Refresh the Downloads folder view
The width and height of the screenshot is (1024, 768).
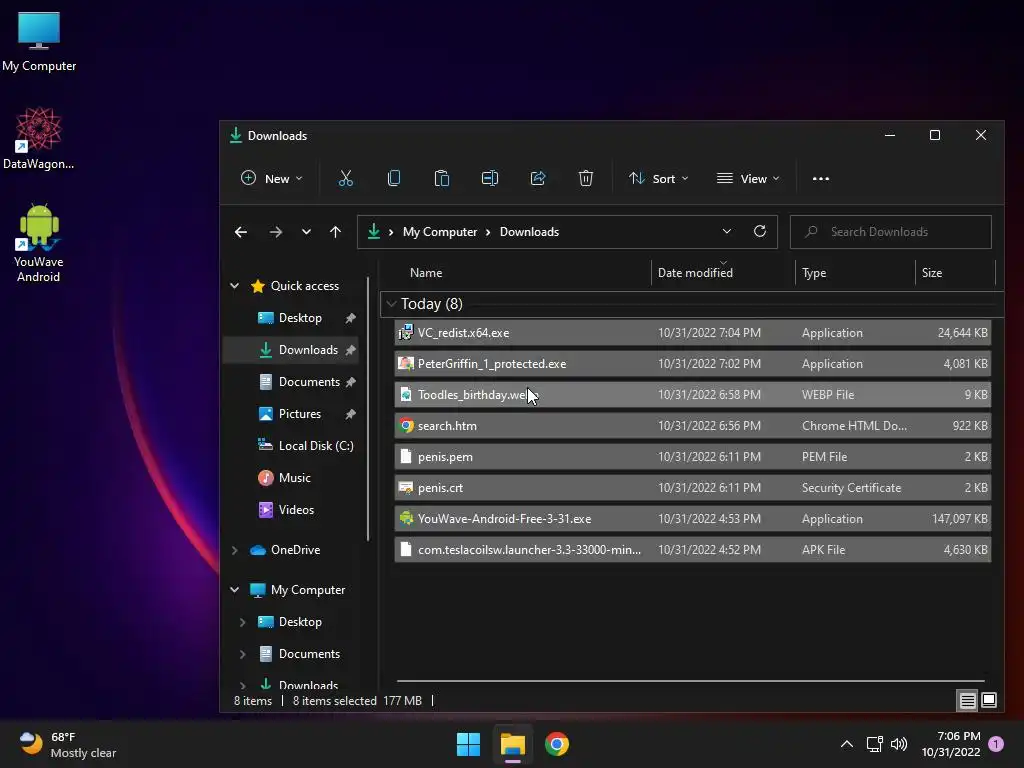760,231
